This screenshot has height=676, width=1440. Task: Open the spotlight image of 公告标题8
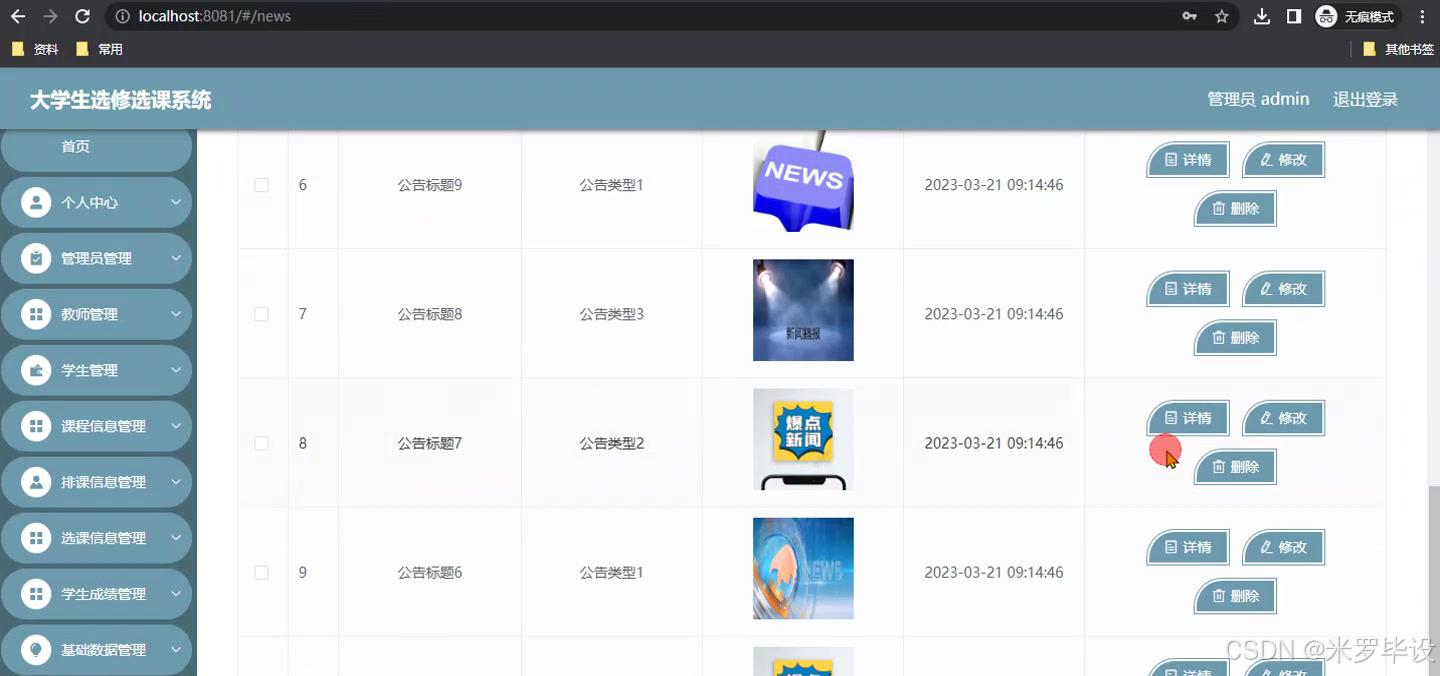(x=803, y=310)
